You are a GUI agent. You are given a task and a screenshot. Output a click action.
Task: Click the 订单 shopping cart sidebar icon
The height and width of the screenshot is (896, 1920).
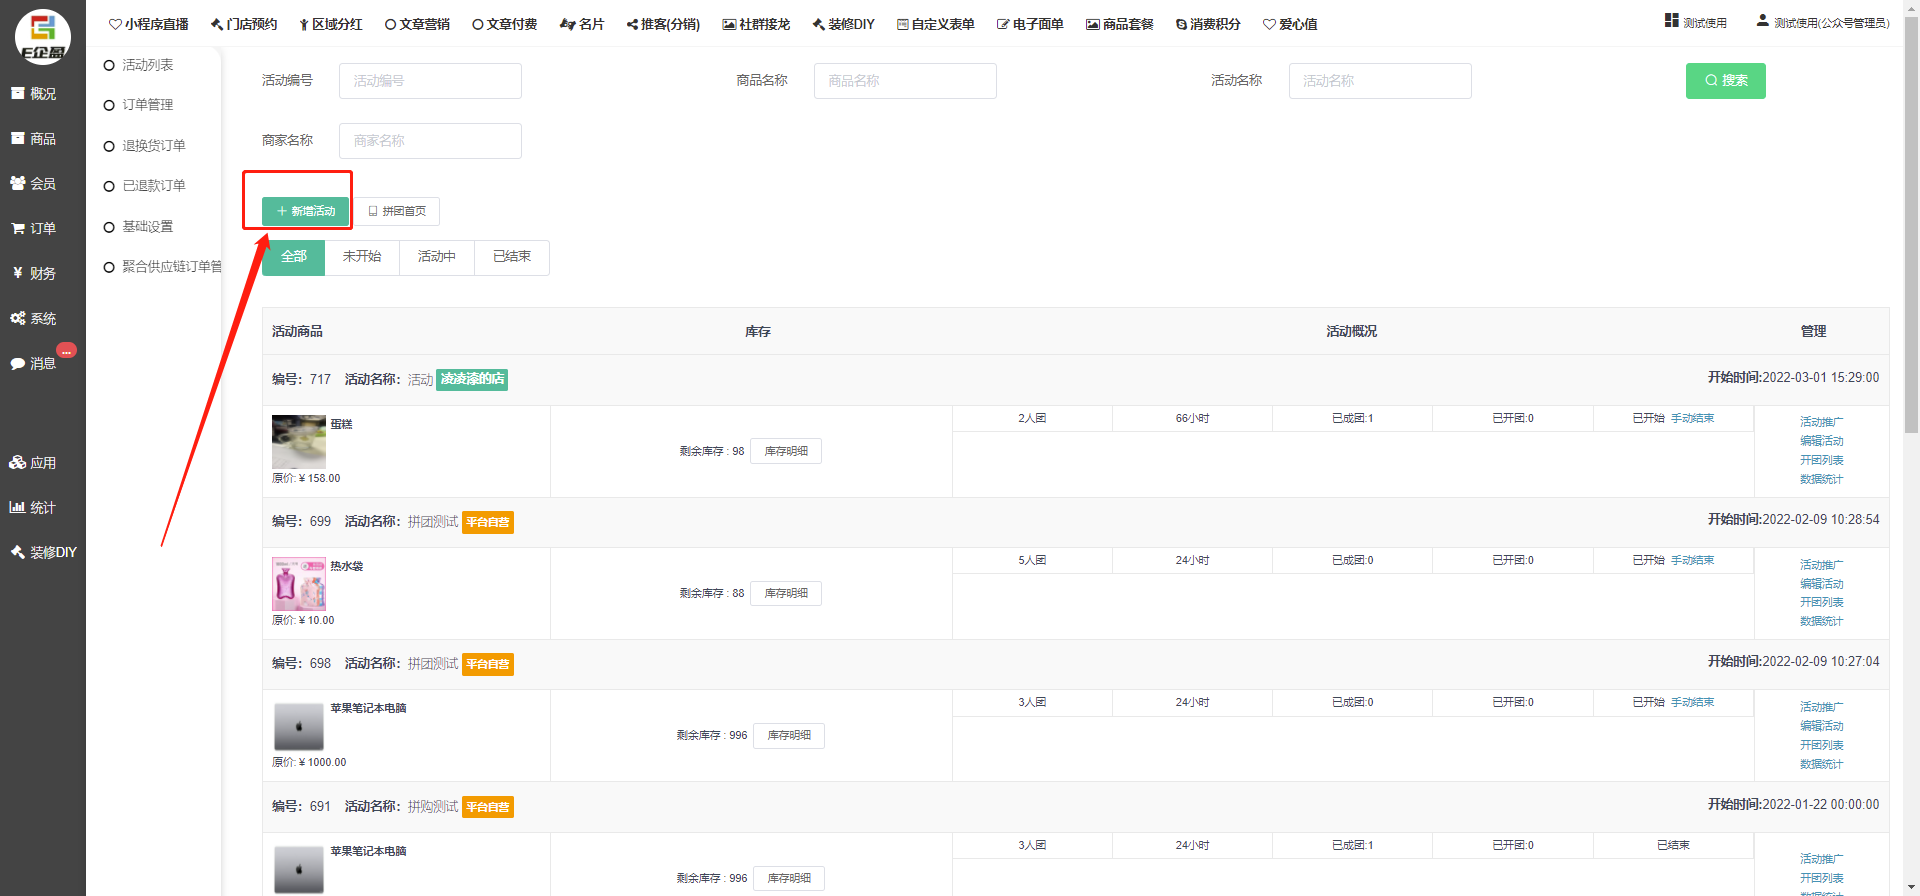34,229
